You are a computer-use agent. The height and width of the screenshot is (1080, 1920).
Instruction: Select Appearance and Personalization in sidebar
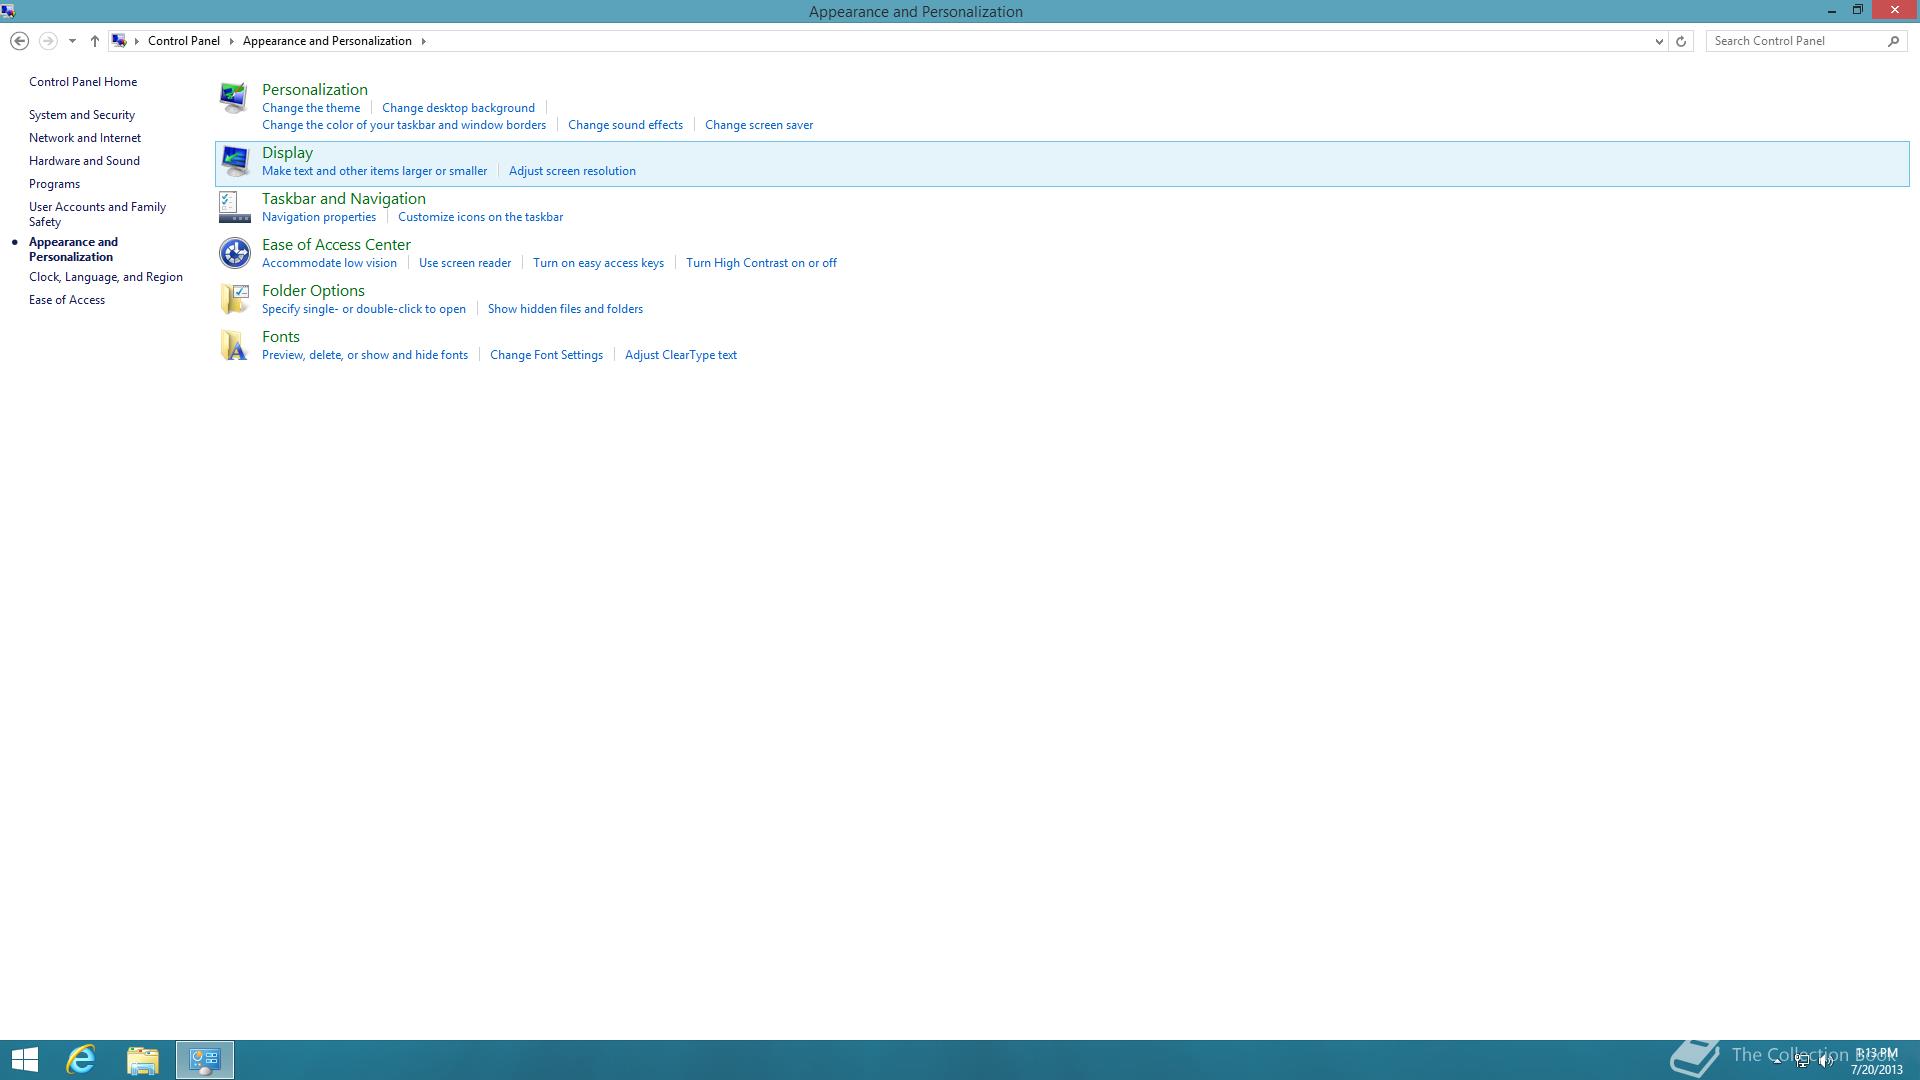coord(73,249)
